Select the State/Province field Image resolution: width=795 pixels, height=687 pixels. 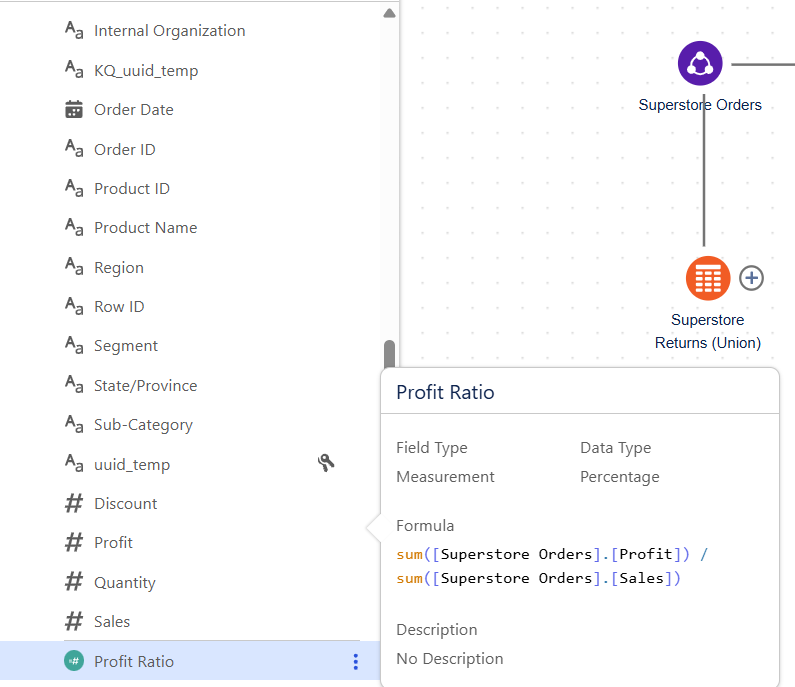click(x=146, y=386)
